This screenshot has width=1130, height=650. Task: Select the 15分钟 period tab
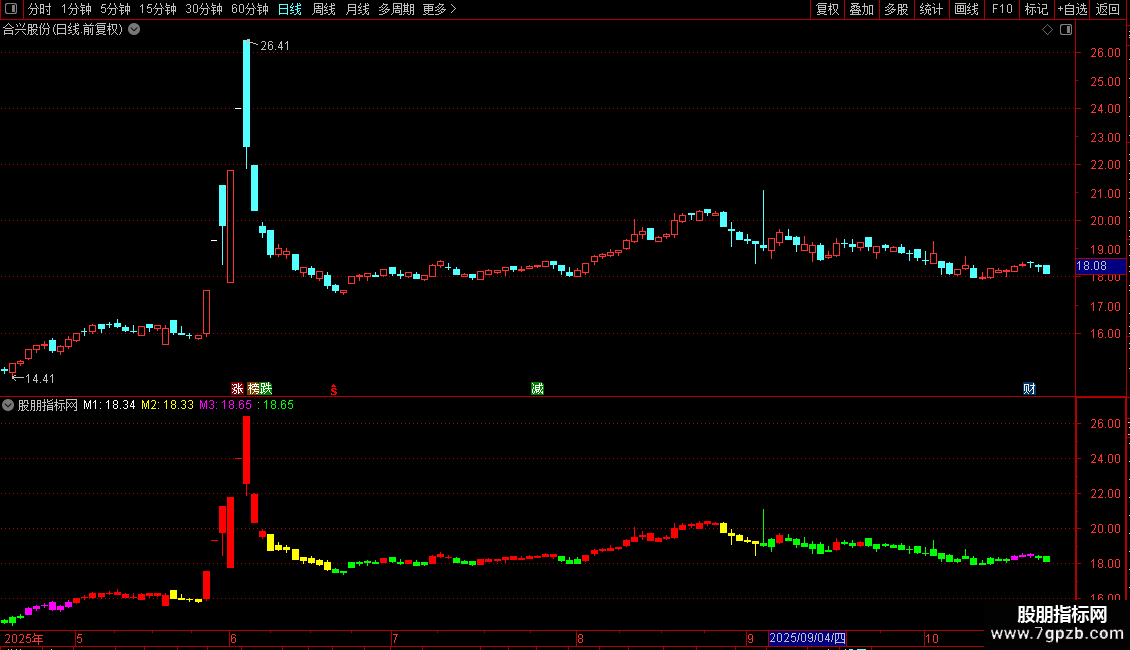(x=158, y=9)
